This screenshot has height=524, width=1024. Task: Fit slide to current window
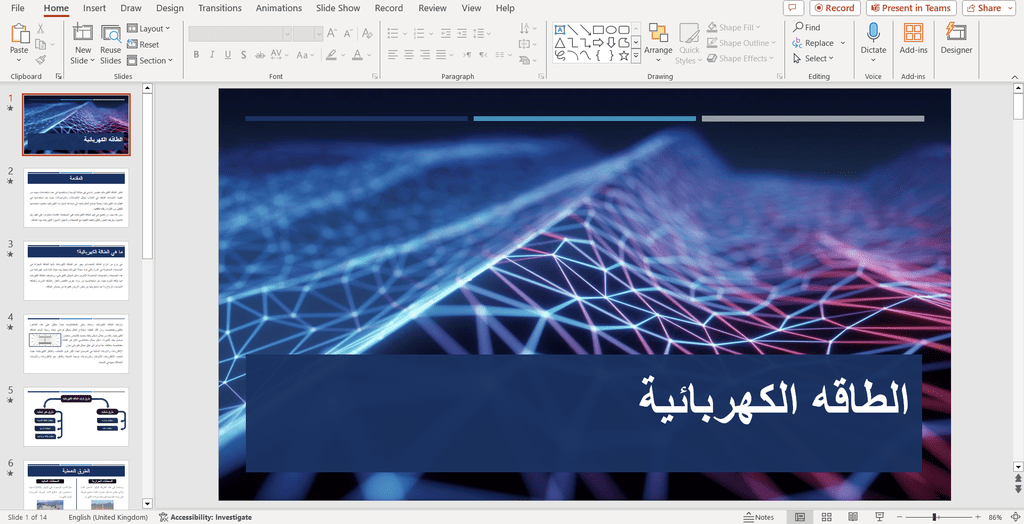pos(1016,517)
